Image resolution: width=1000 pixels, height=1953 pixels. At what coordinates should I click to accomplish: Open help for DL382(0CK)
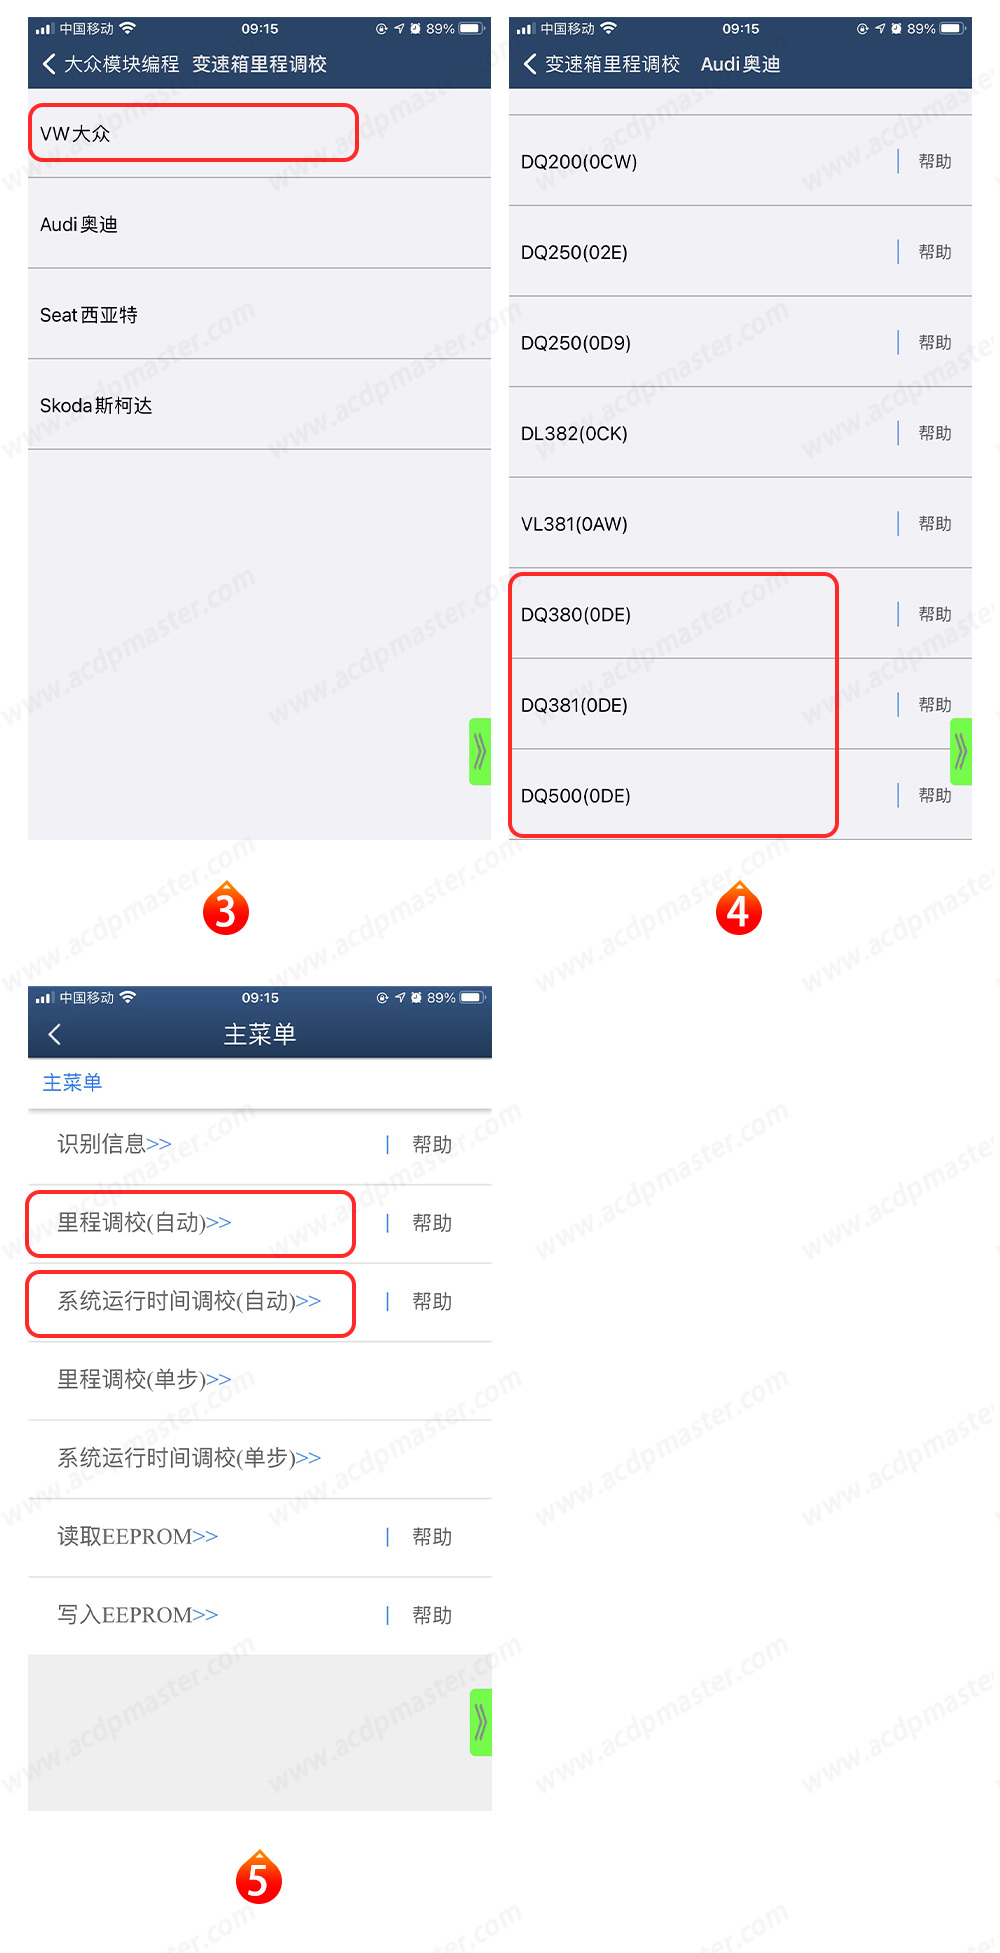(935, 433)
